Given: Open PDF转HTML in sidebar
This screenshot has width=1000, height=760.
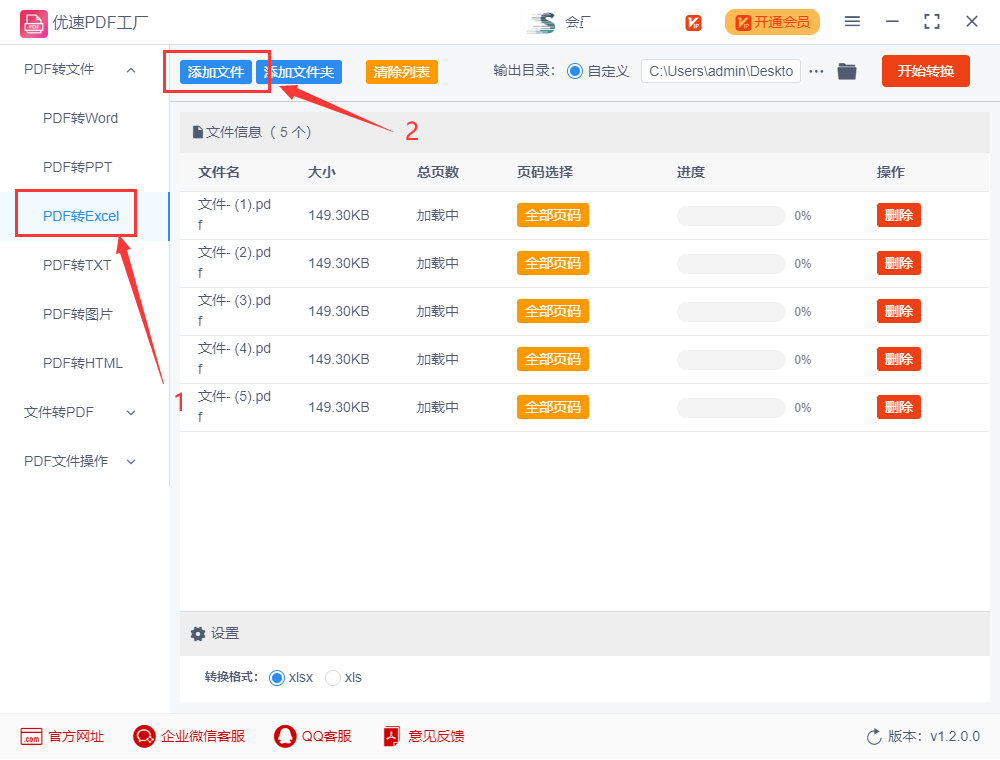Looking at the screenshot, I should click(x=82, y=363).
